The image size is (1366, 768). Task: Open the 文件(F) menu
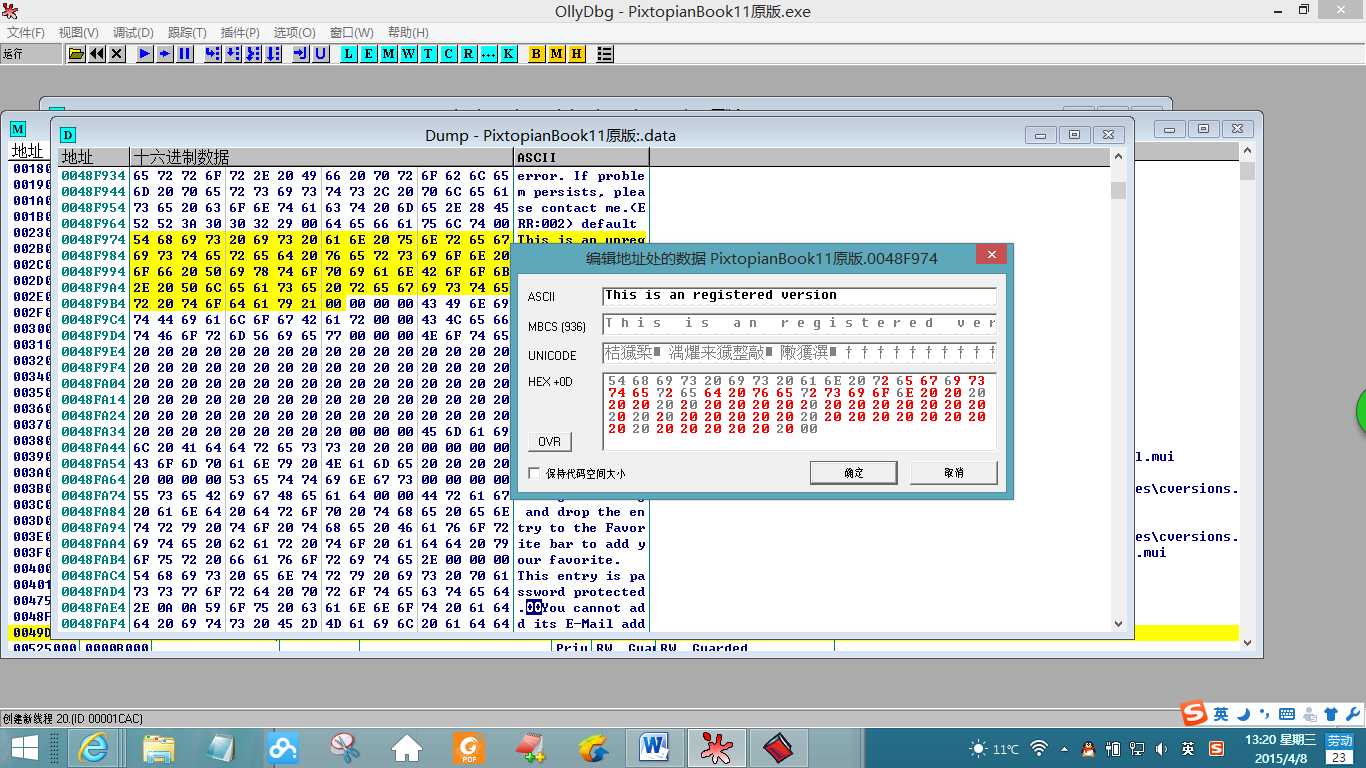26,33
